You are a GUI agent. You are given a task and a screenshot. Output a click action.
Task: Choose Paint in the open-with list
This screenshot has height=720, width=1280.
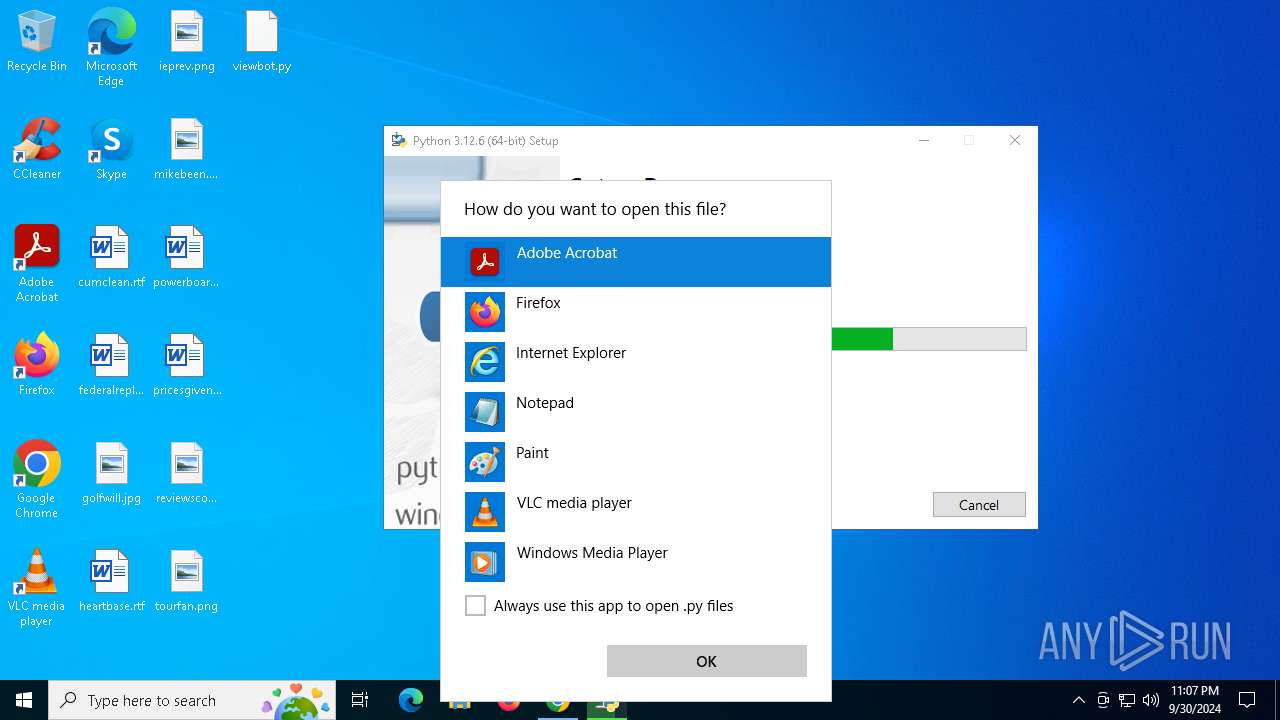(x=636, y=462)
